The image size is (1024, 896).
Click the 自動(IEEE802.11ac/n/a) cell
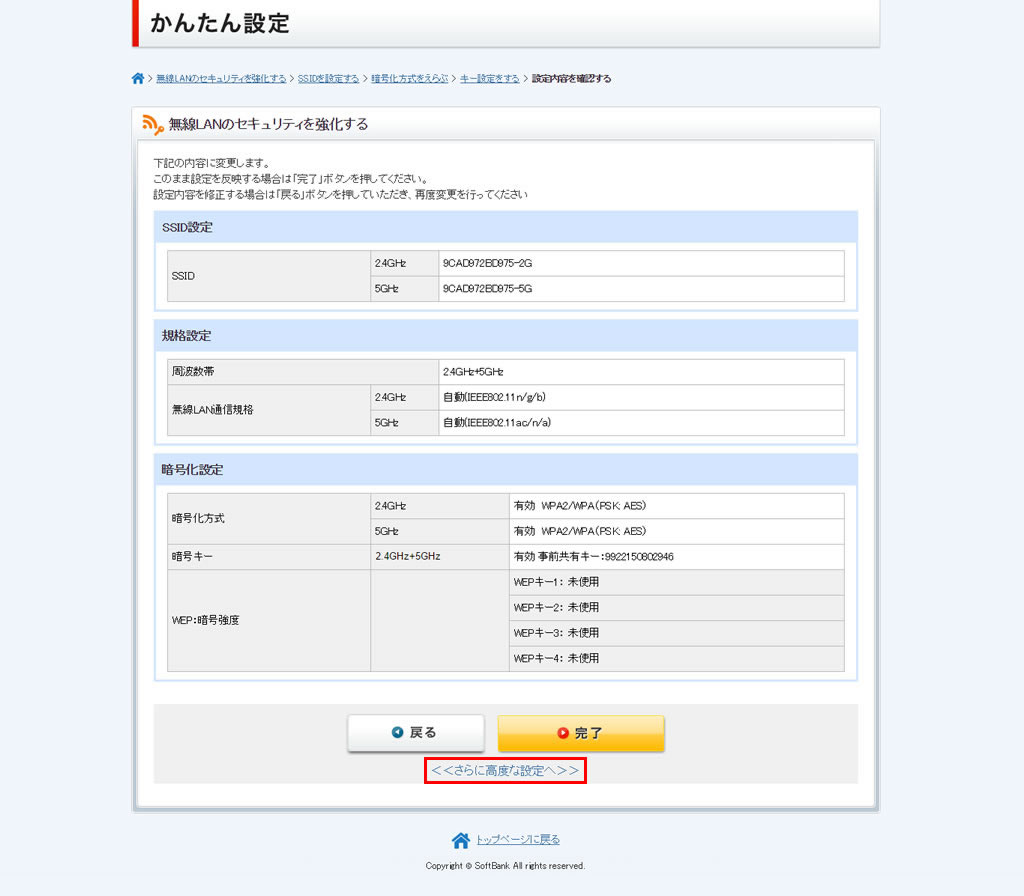(x=497, y=423)
